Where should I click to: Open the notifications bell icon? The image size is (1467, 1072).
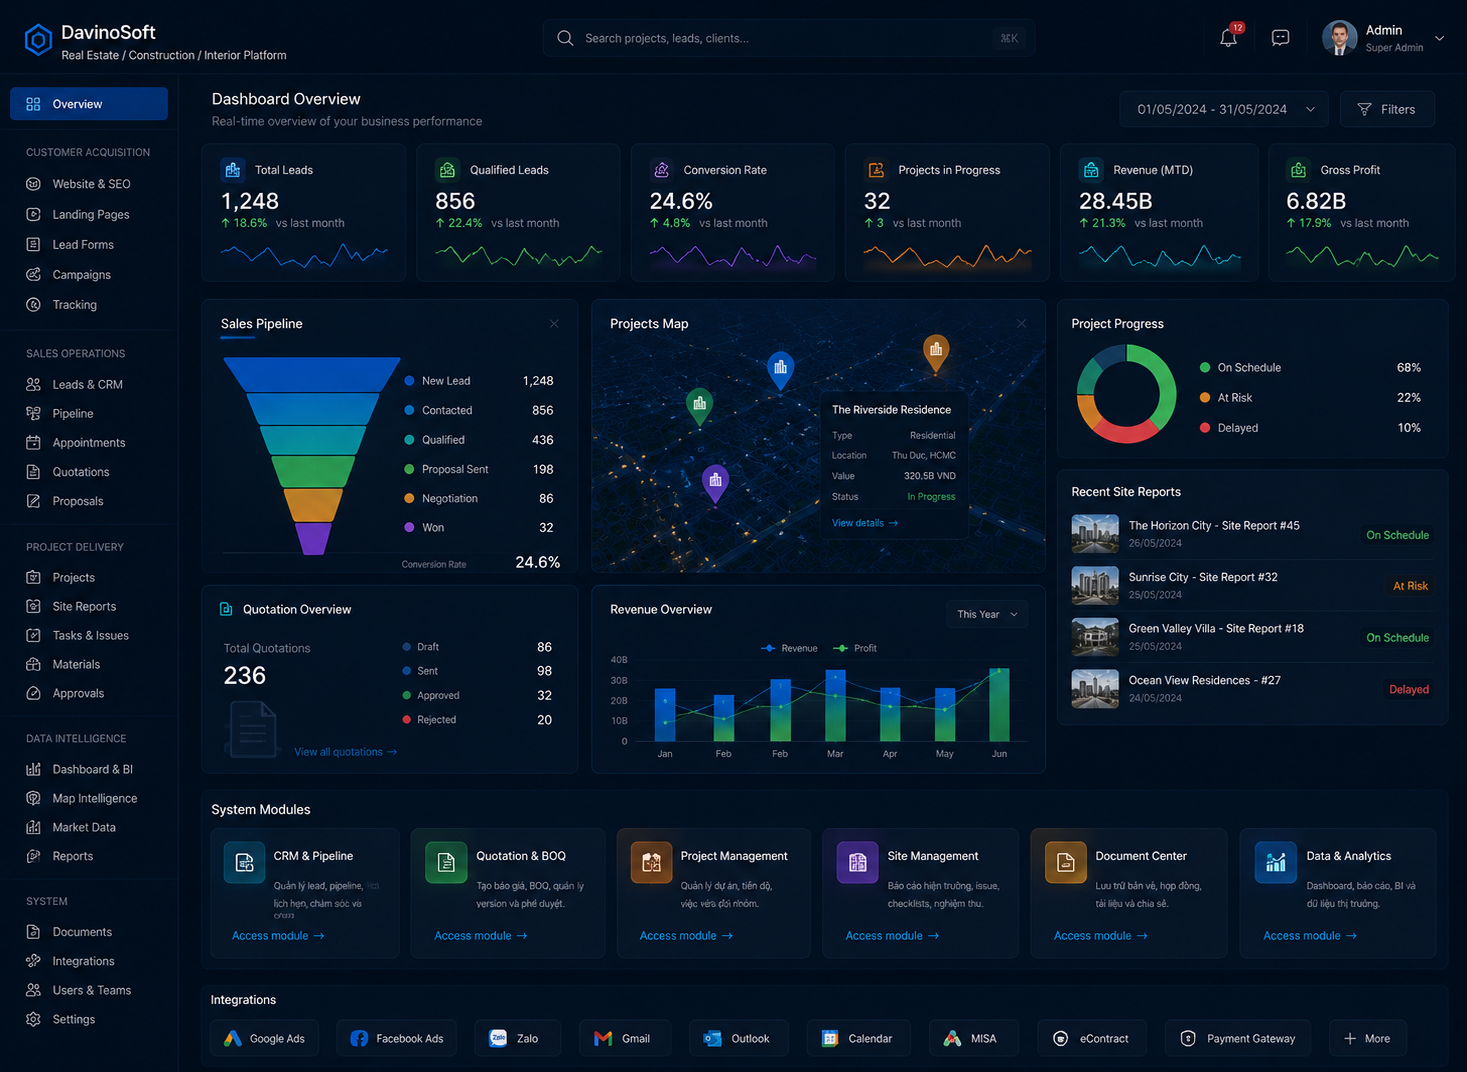click(x=1229, y=38)
